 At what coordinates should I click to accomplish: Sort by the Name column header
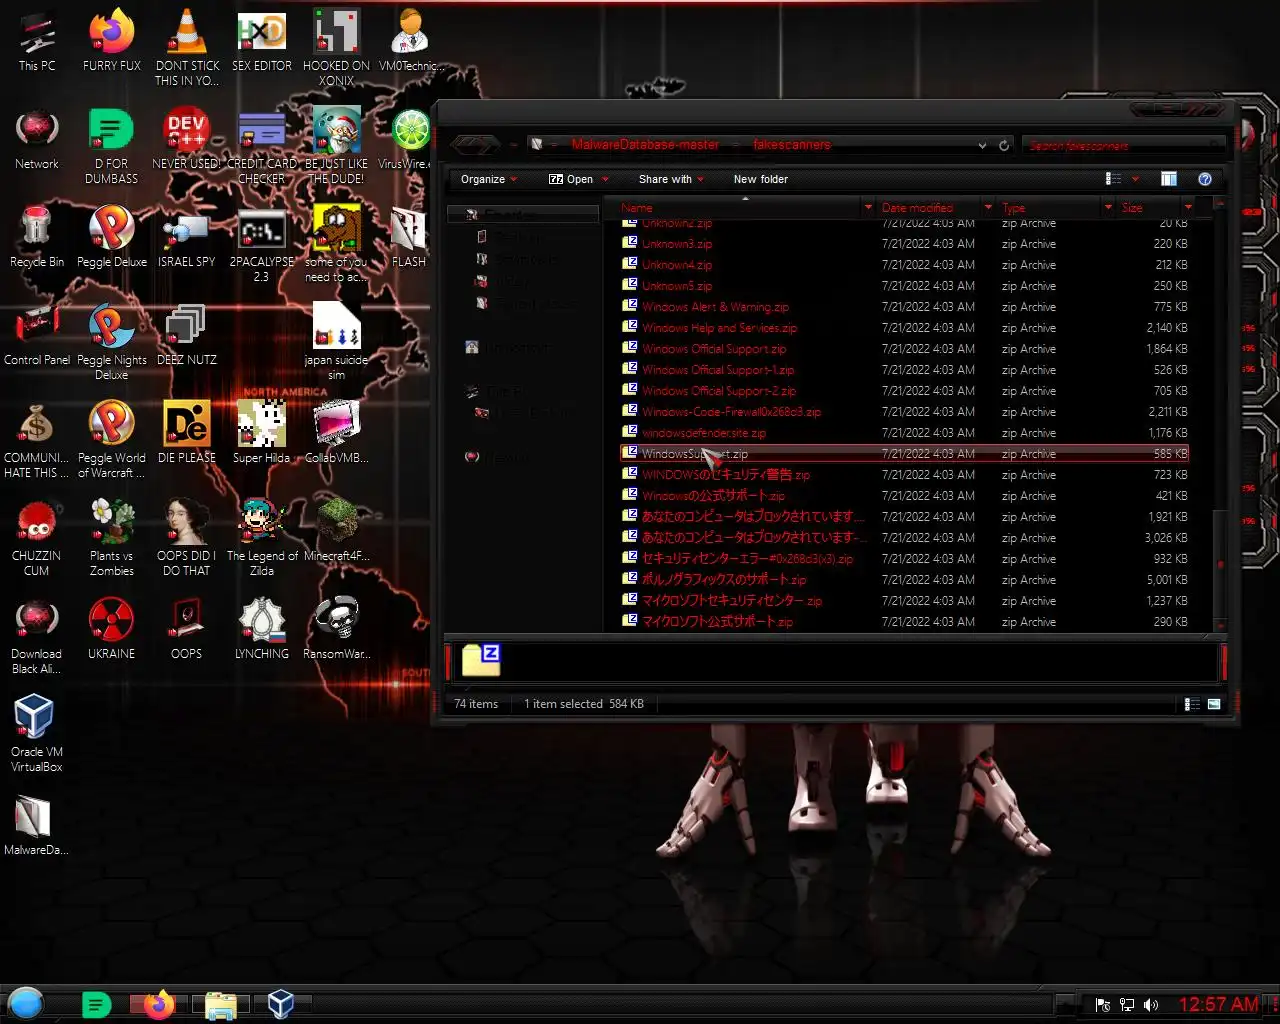pyautogui.click(x=739, y=208)
